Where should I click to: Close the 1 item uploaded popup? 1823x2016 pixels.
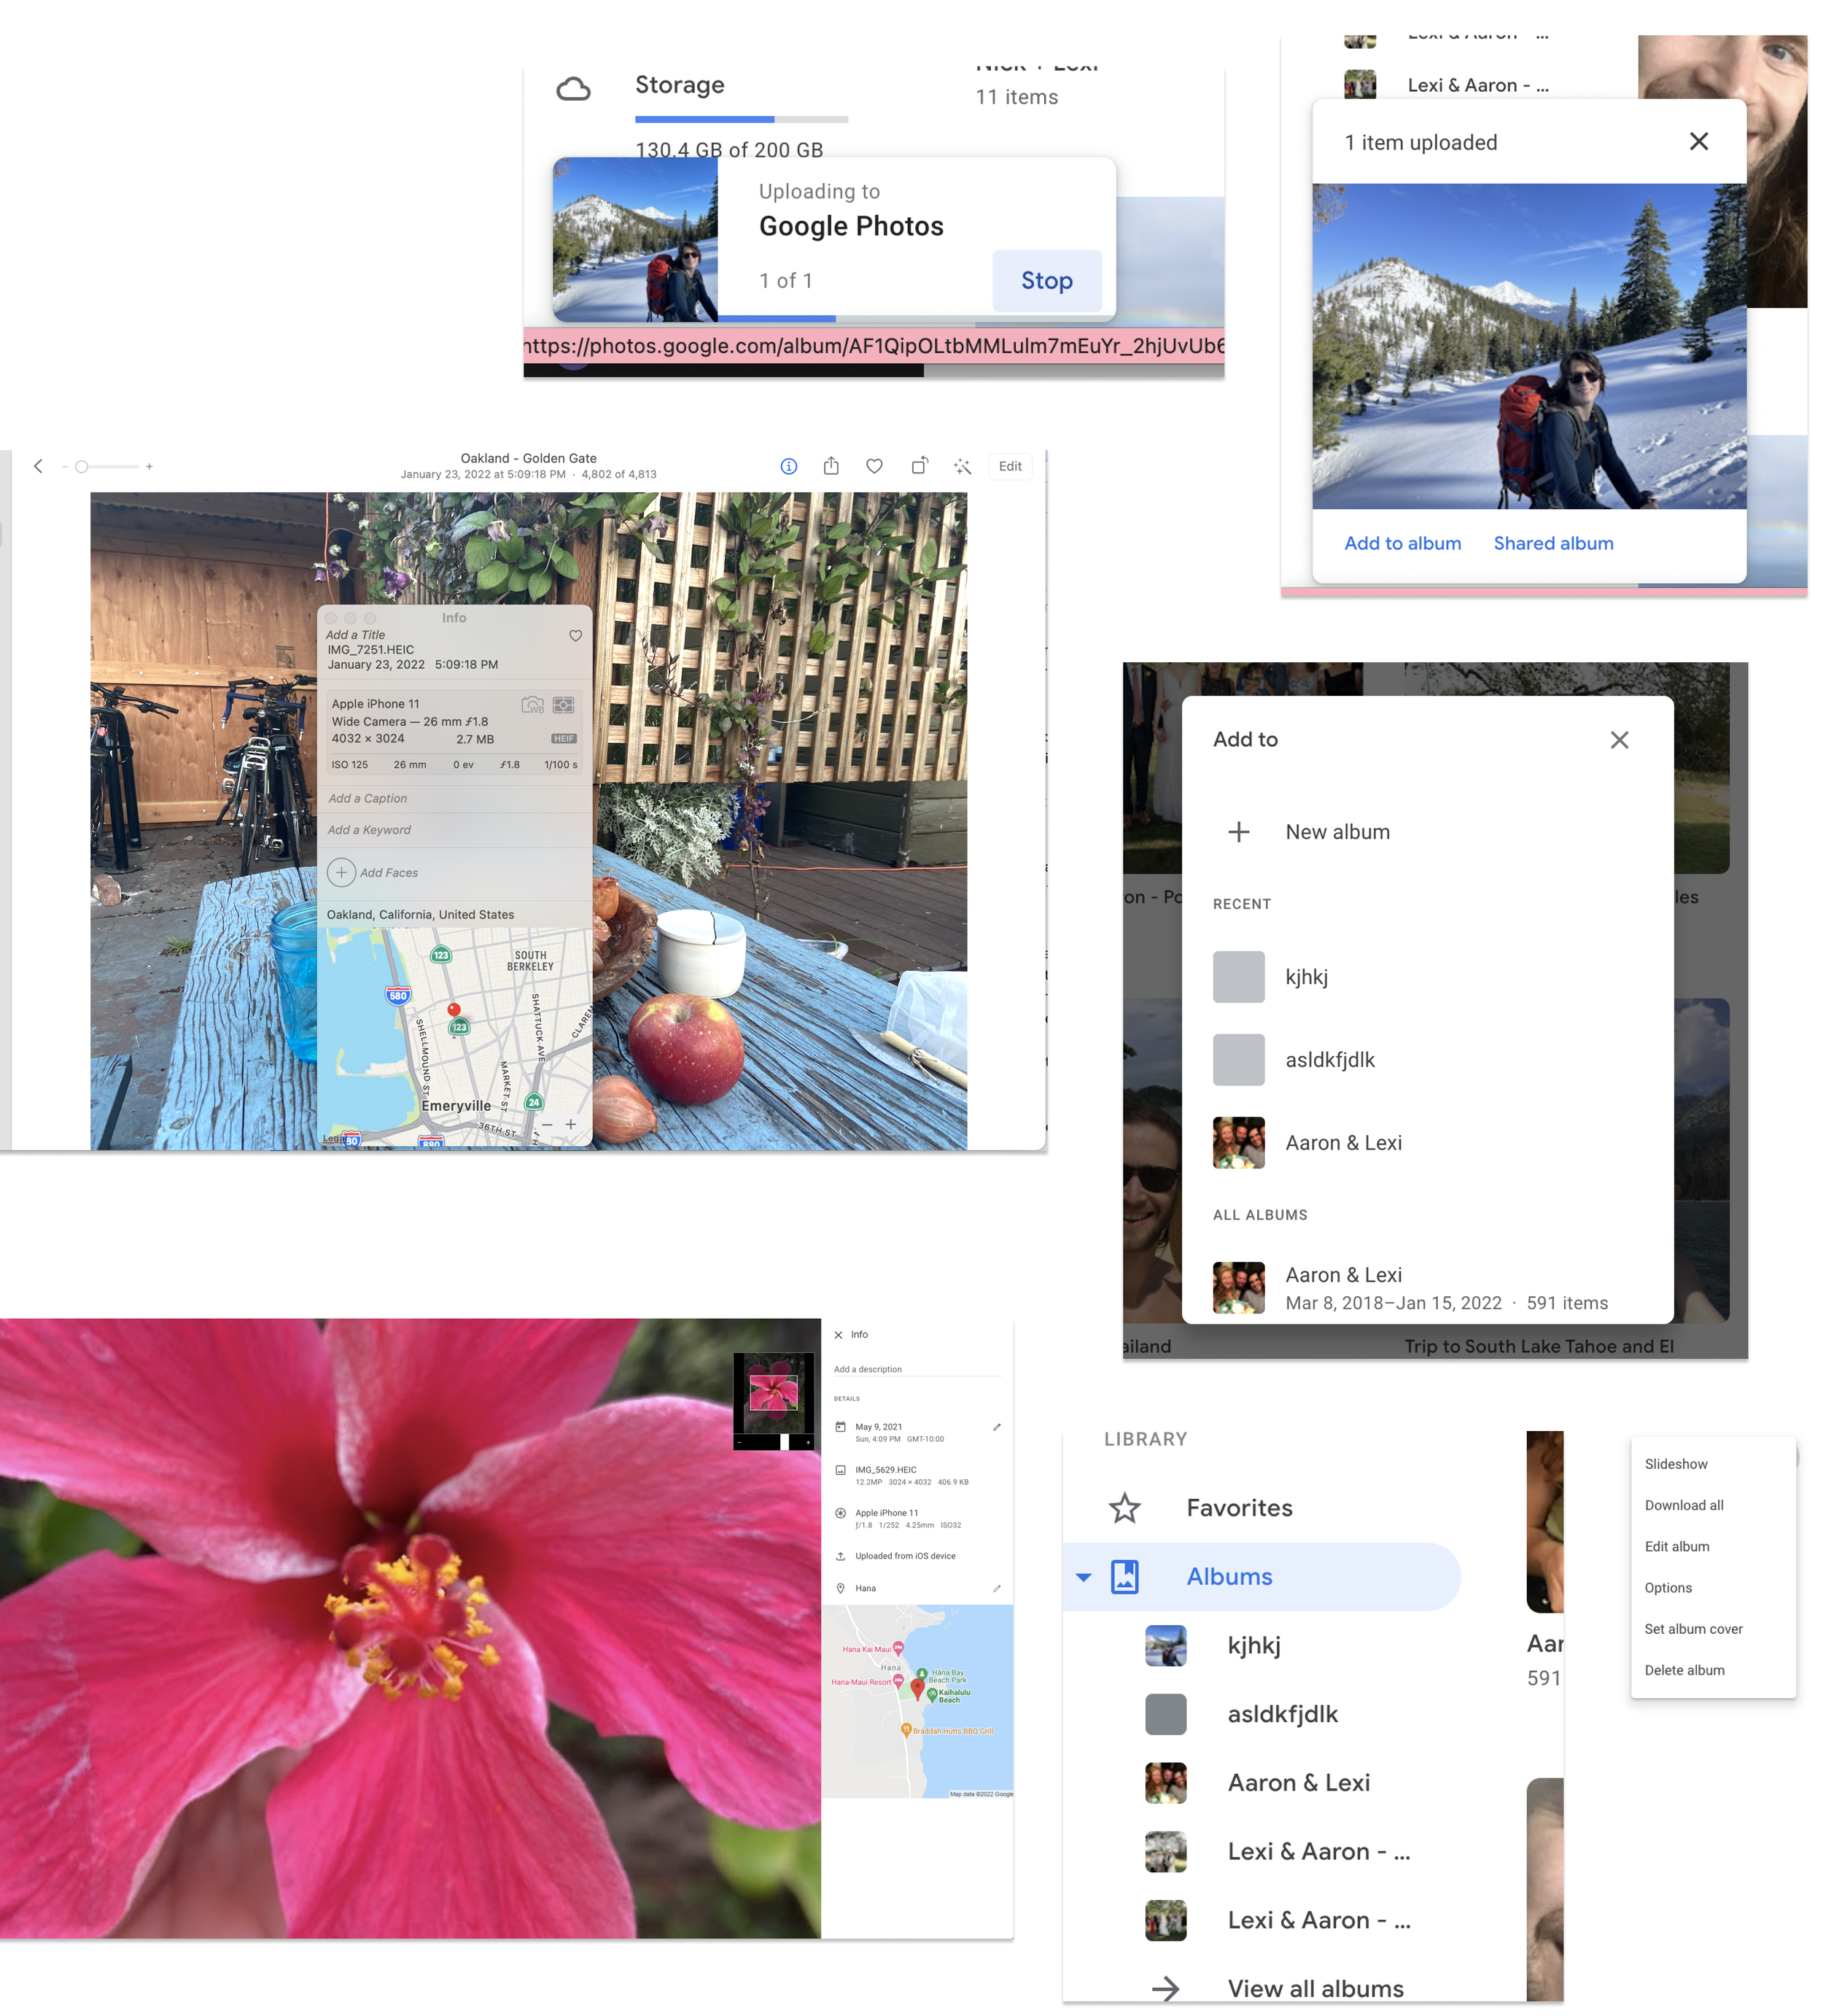[1698, 142]
